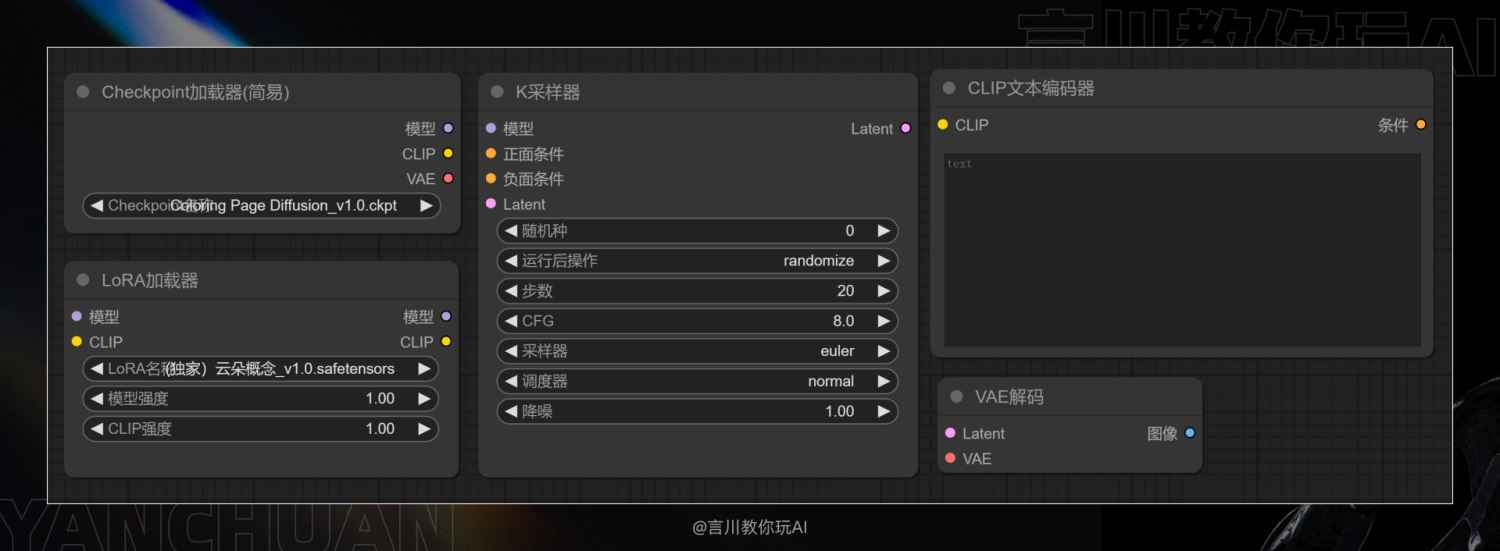Collapse the K采样器 node using its title dot
The width and height of the screenshot is (1500, 551).
point(497,92)
